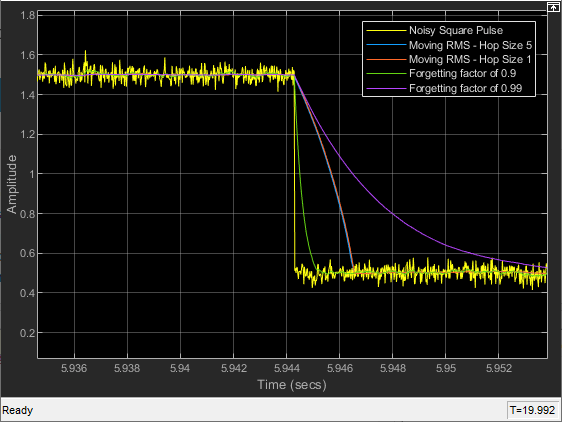Click the 5.952 x-axis tick label
The height and width of the screenshot is (422, 562).
pyautogui.click(x=499, y=368)
